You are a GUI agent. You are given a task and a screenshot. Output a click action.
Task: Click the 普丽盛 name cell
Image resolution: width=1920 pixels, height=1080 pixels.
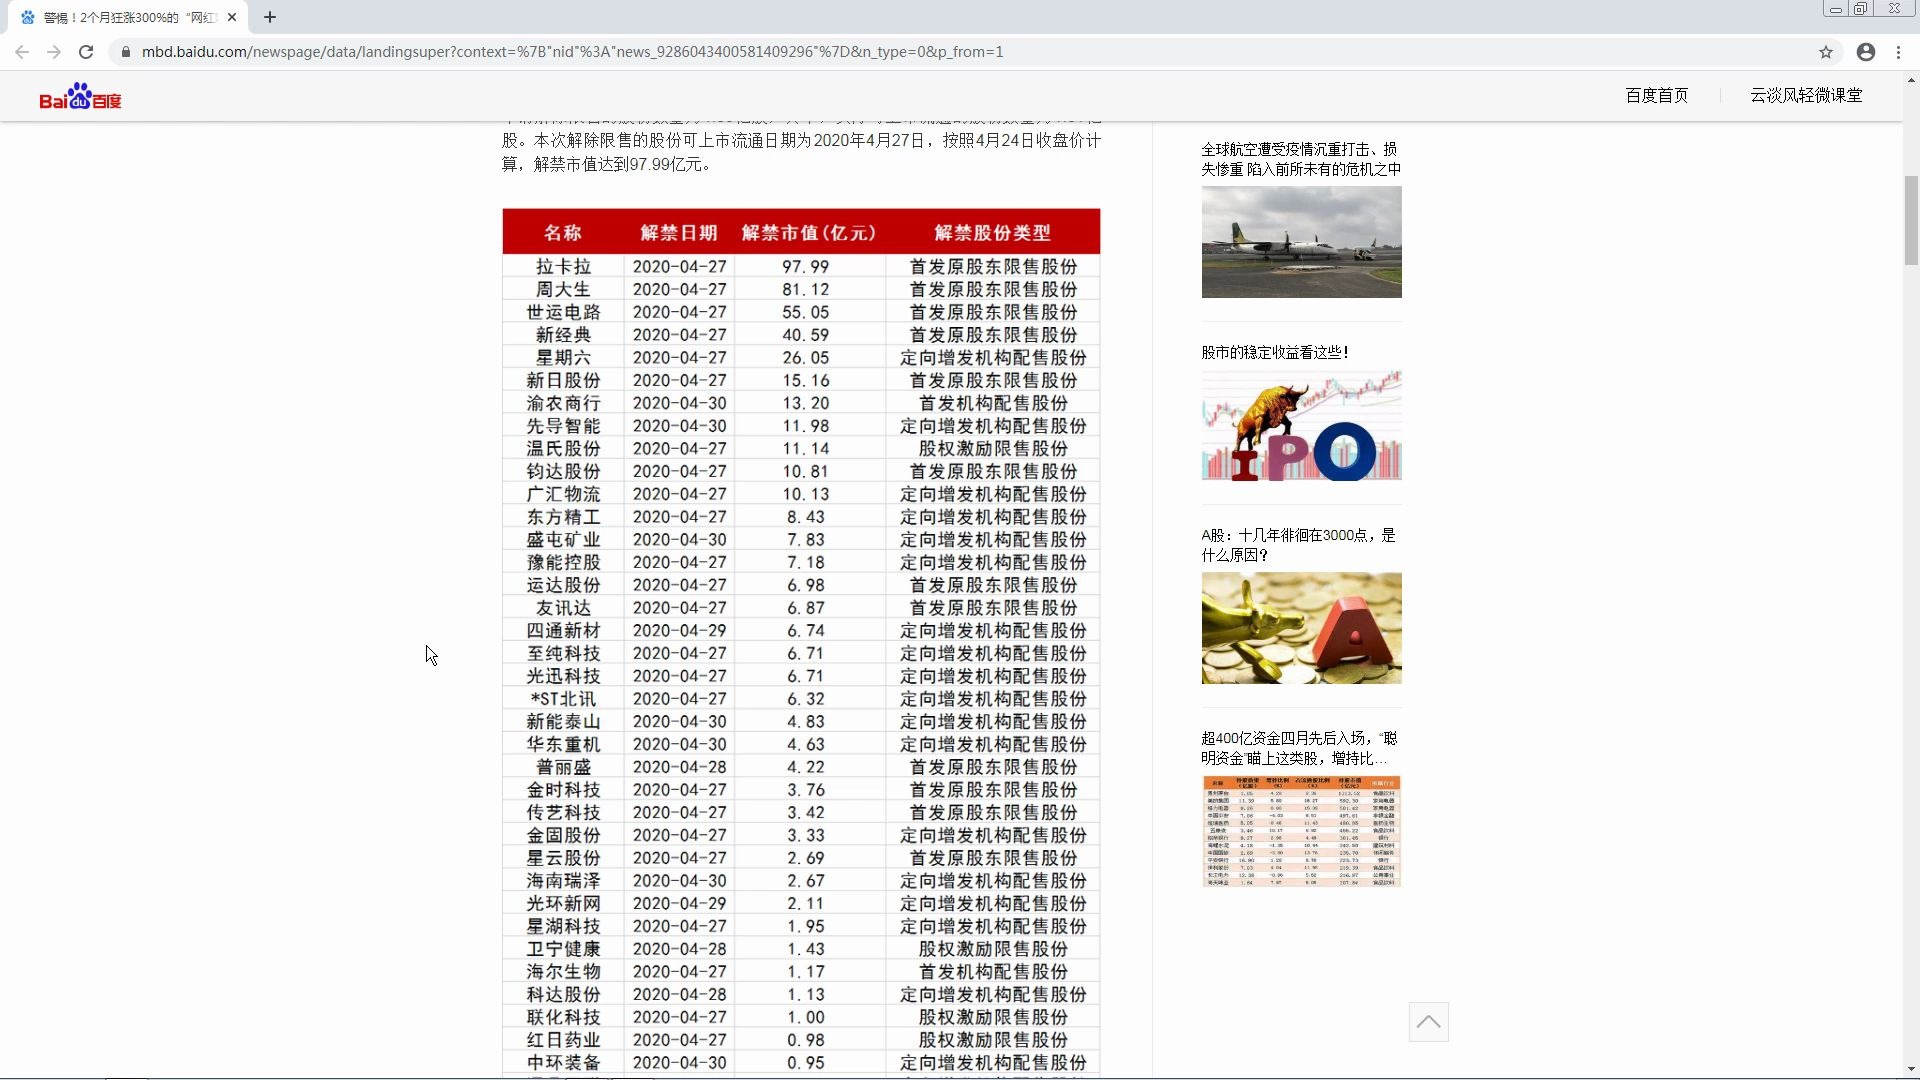[x=563, y=767]
